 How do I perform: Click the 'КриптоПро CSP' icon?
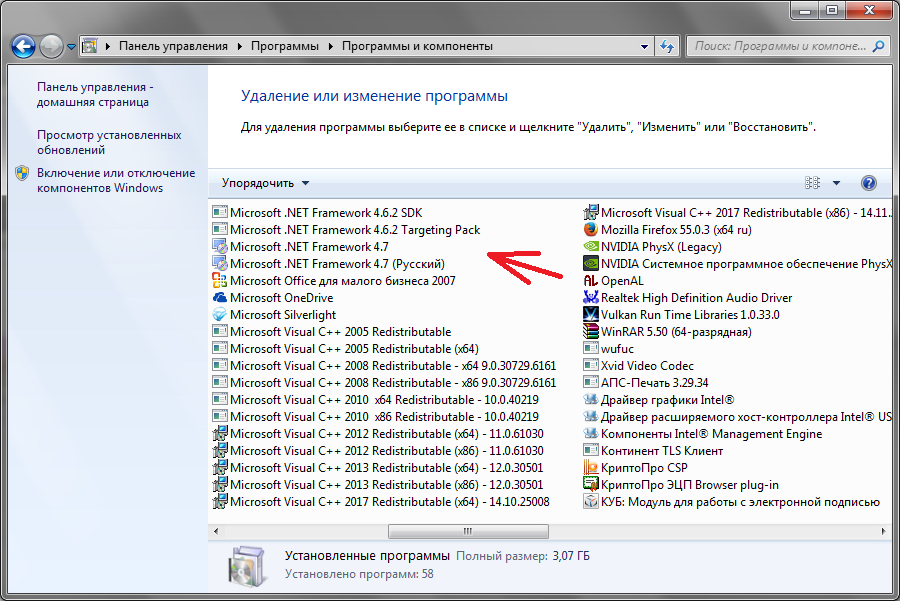(591, 468)
